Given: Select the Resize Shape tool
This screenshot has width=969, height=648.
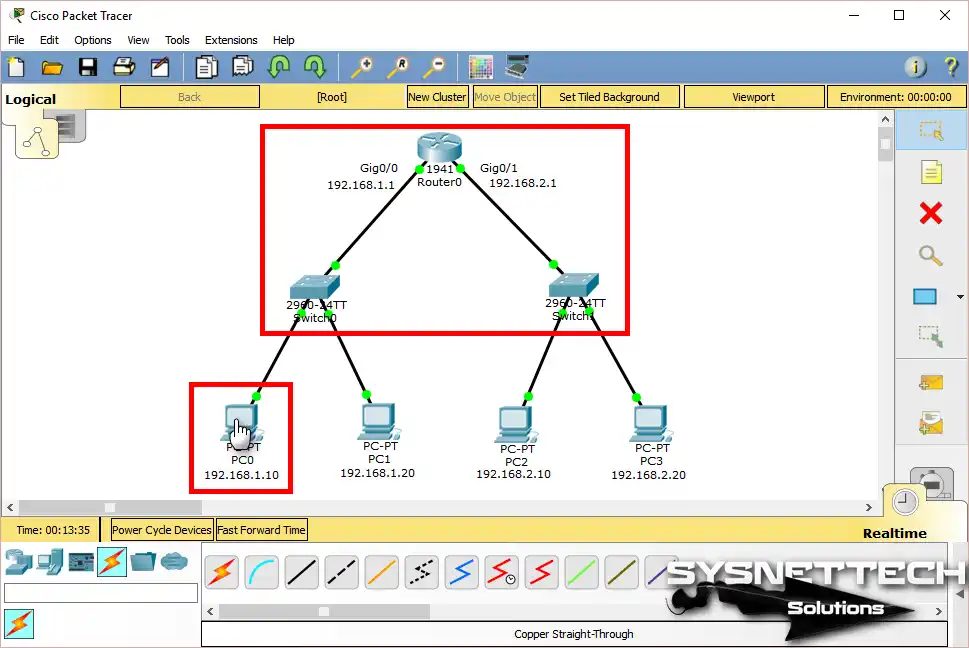Looking at the screenshot, I should 931,337.
